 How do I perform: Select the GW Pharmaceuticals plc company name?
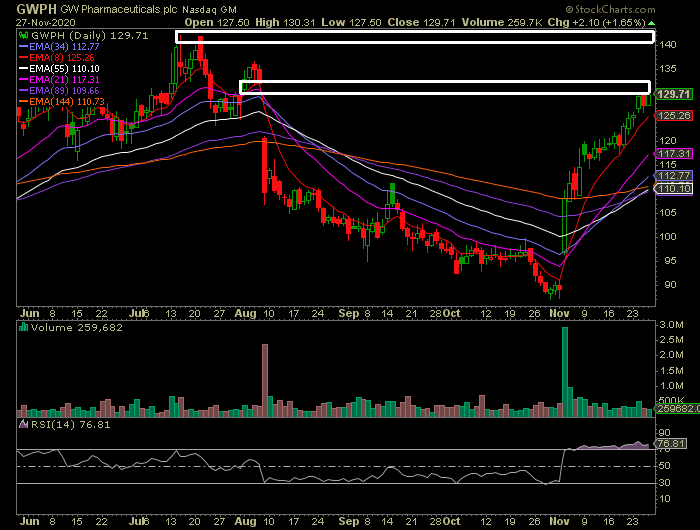[119, 9]
